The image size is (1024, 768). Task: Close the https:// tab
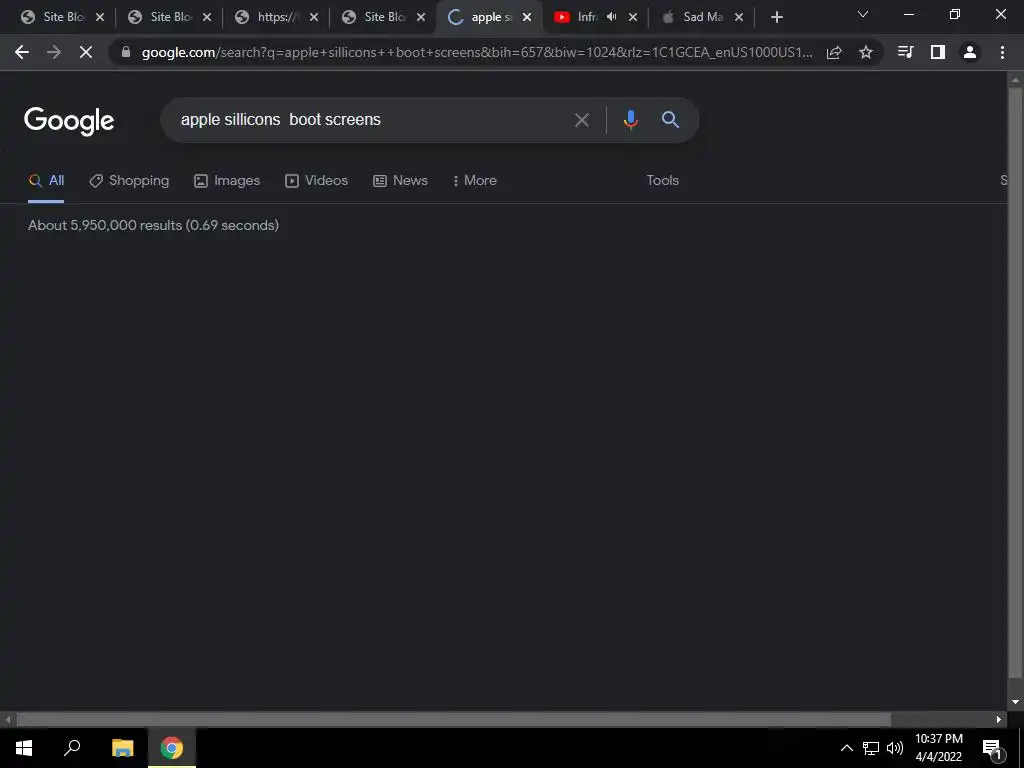[x=314, y=18]
